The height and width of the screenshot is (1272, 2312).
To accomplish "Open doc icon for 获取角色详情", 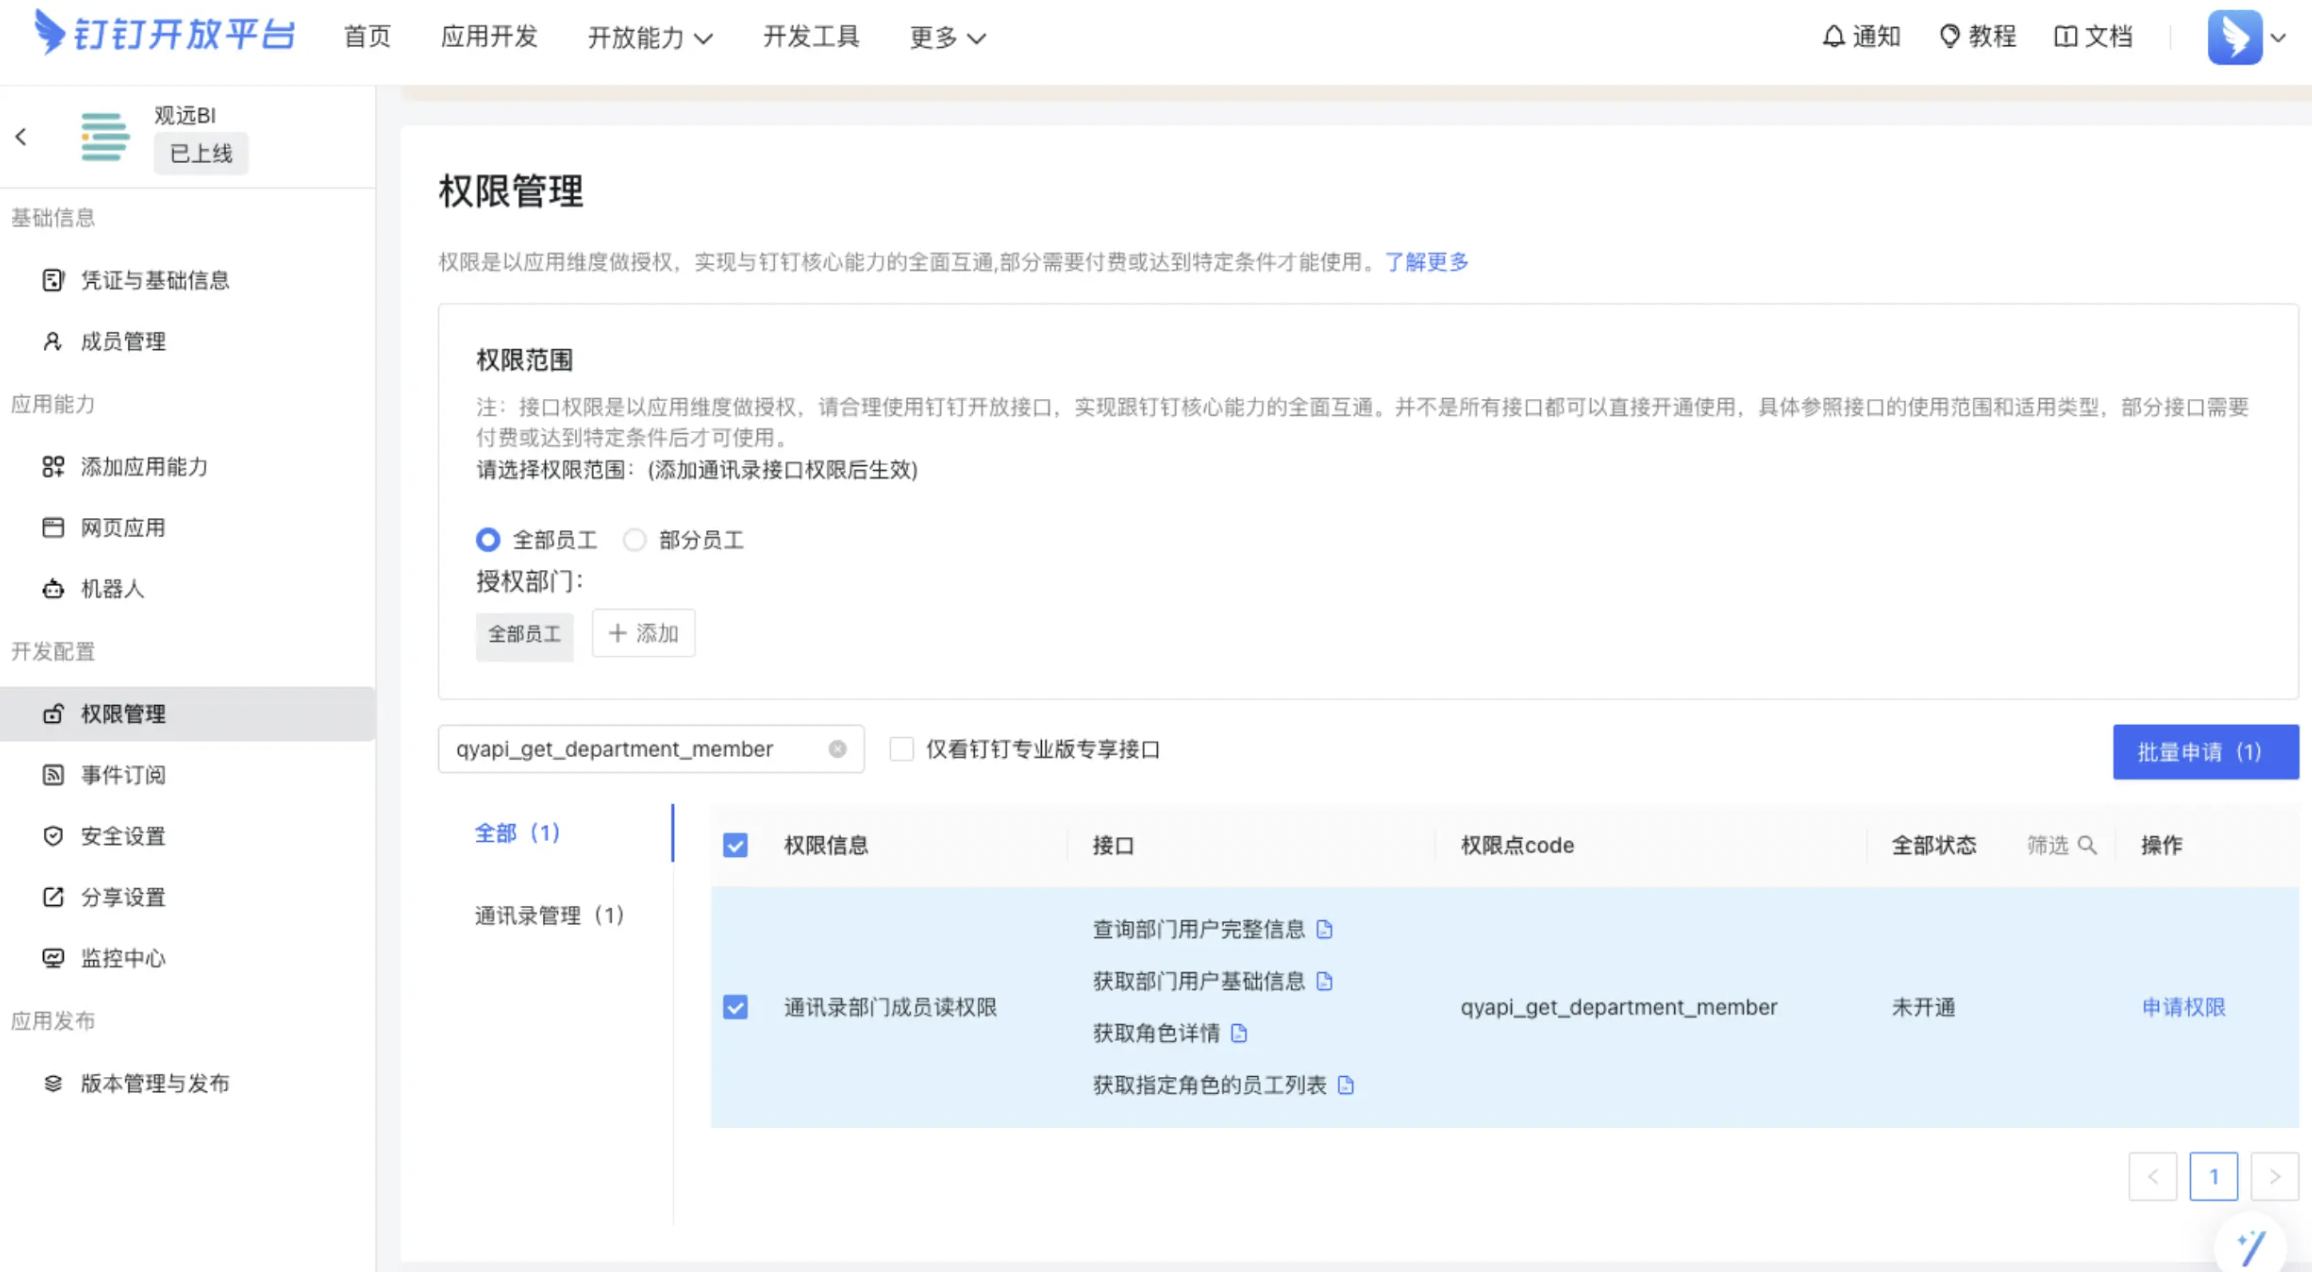I will click(x=1239, y=1033).
